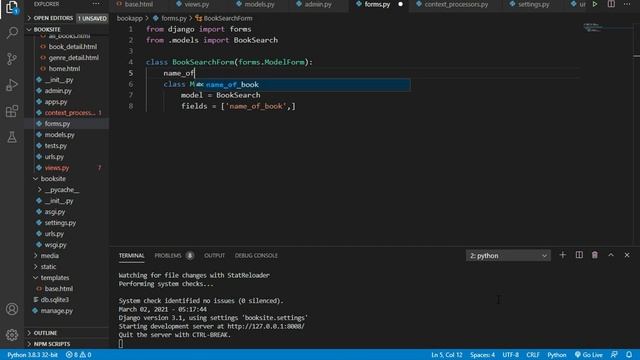Click the errors and warnings status indicator

pyautogui.click(x=78, y=355)
